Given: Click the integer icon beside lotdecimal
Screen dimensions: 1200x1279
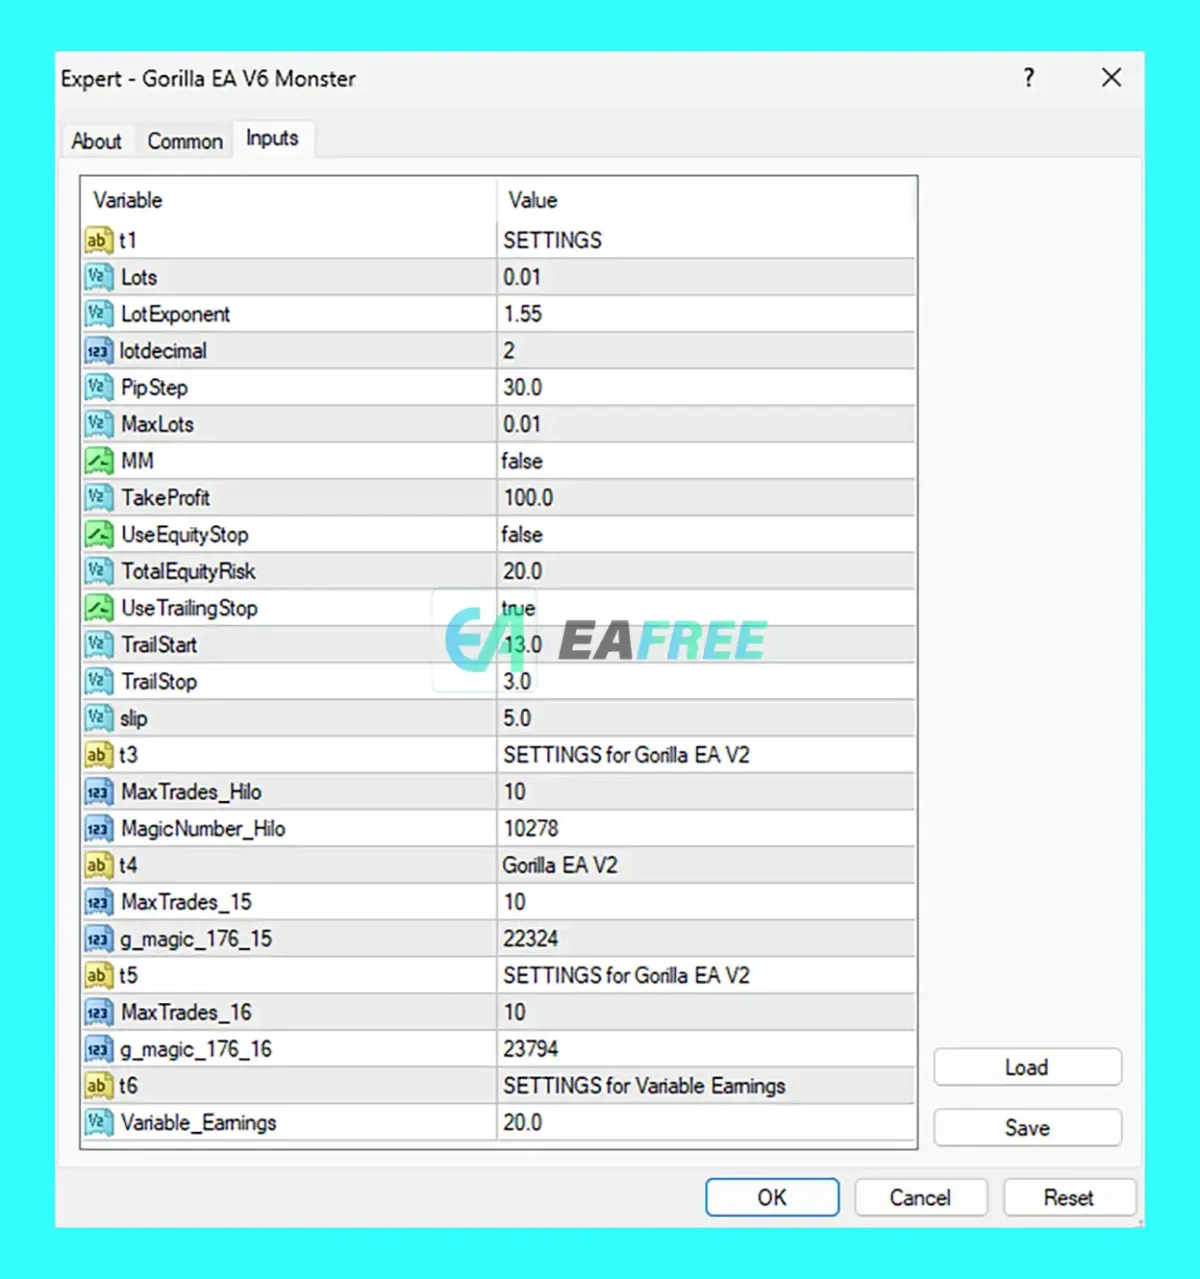Looking at the screenshot, I should (98, 351).
